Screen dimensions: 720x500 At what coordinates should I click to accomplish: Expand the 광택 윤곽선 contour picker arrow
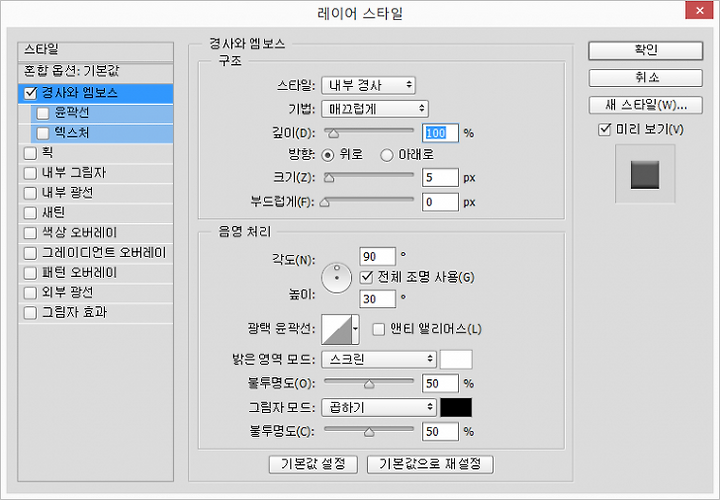click(355, 329)
